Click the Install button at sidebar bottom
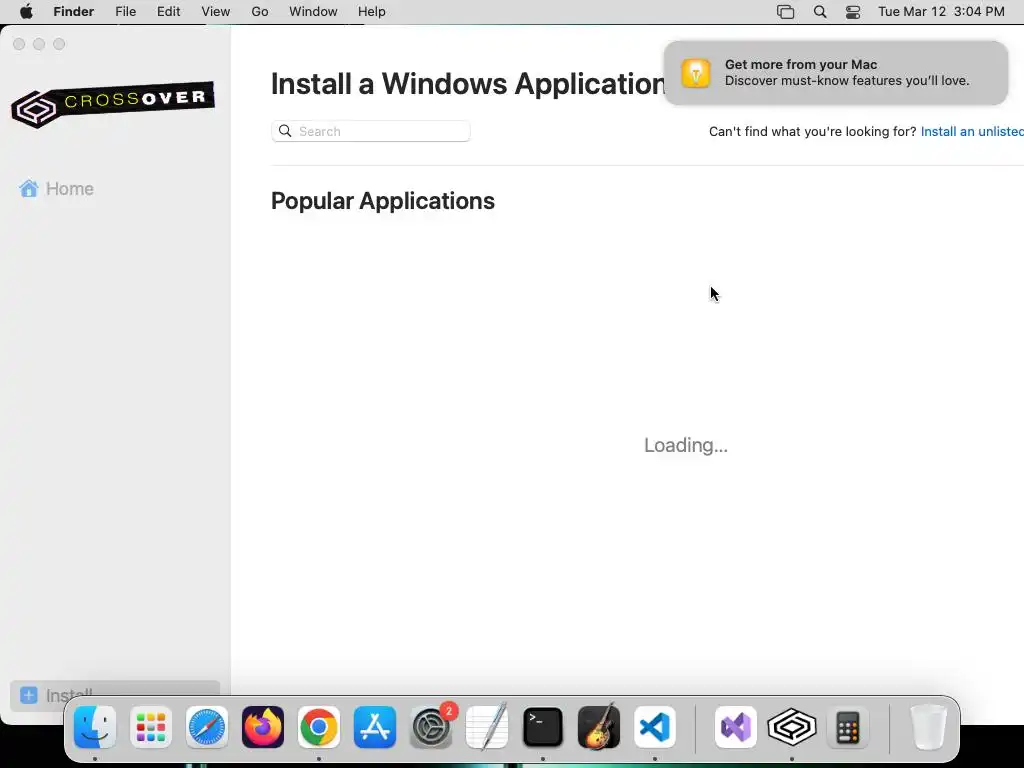1024x768 pixels. tap(115, 696)
